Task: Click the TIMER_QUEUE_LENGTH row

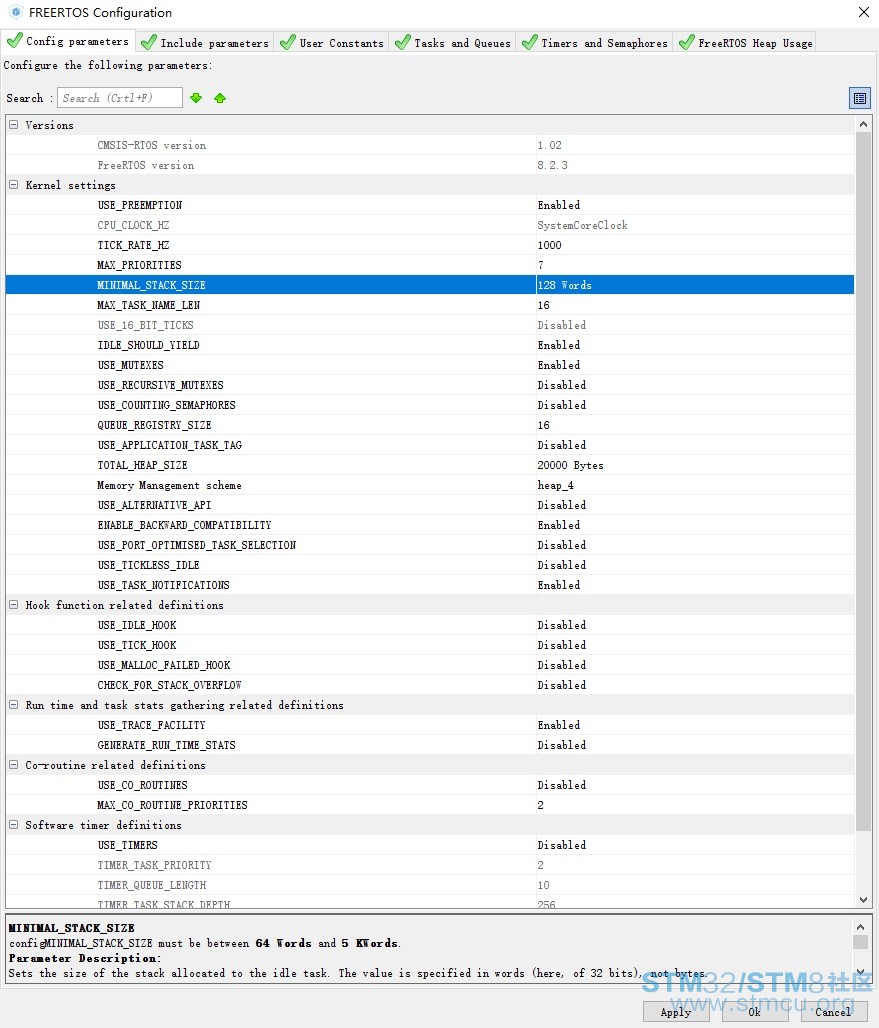Action: click(429, 885)
